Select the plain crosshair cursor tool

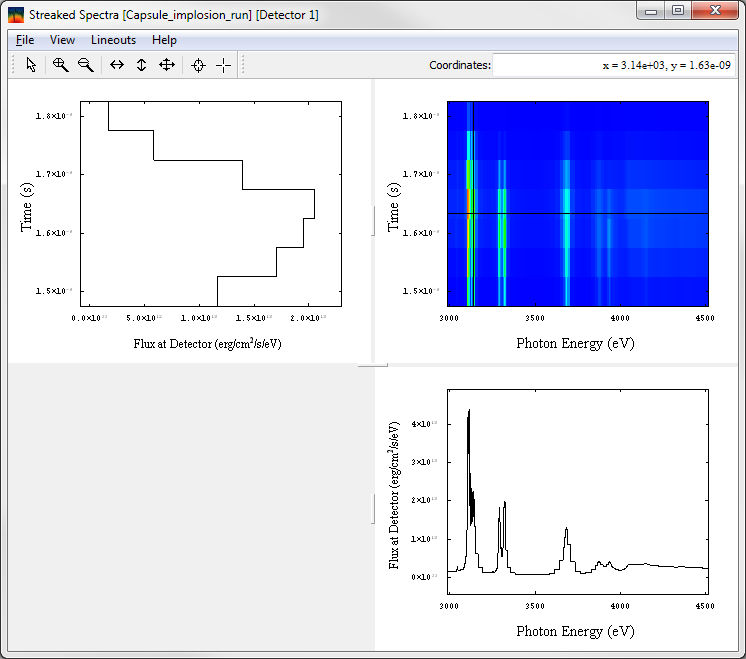(x=223, y=65)
